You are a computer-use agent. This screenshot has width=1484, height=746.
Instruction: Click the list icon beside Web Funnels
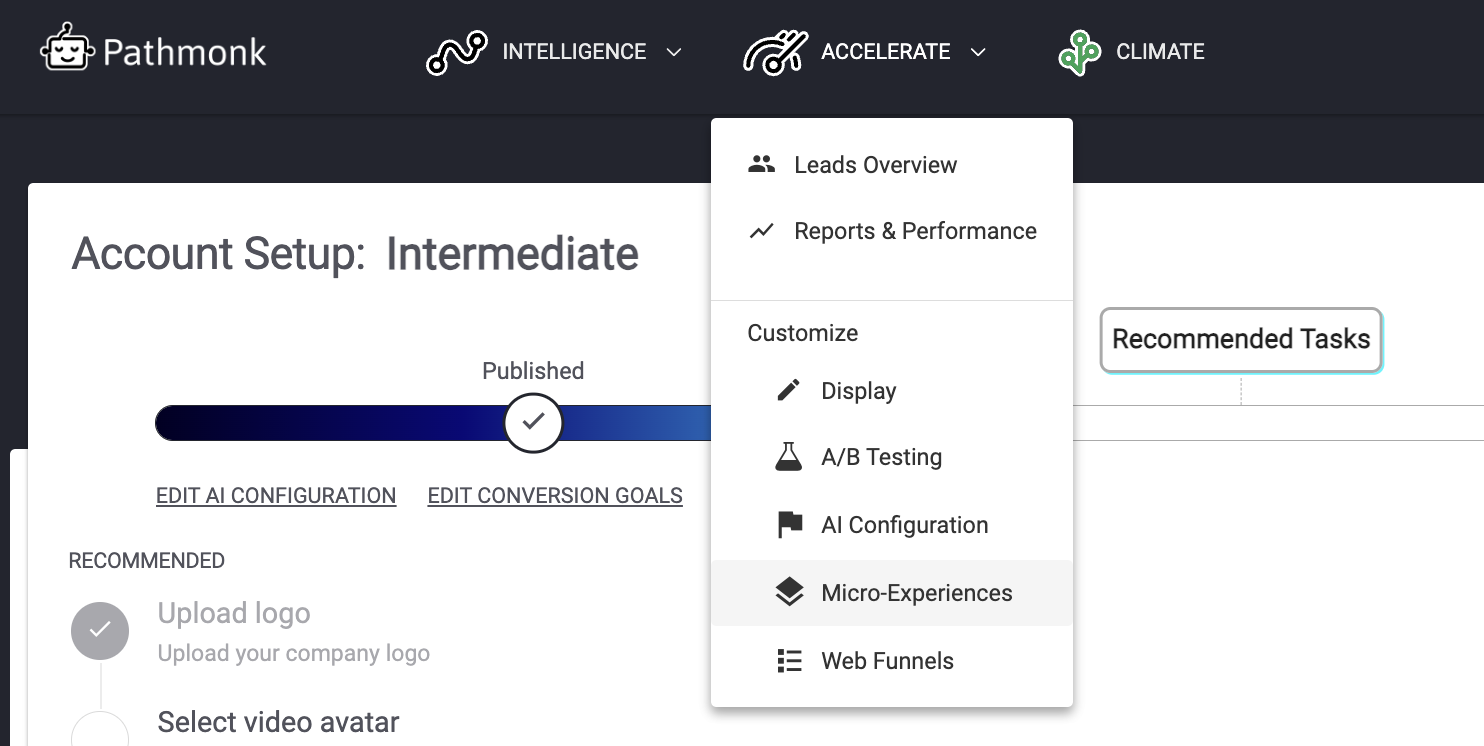point(789,661)
